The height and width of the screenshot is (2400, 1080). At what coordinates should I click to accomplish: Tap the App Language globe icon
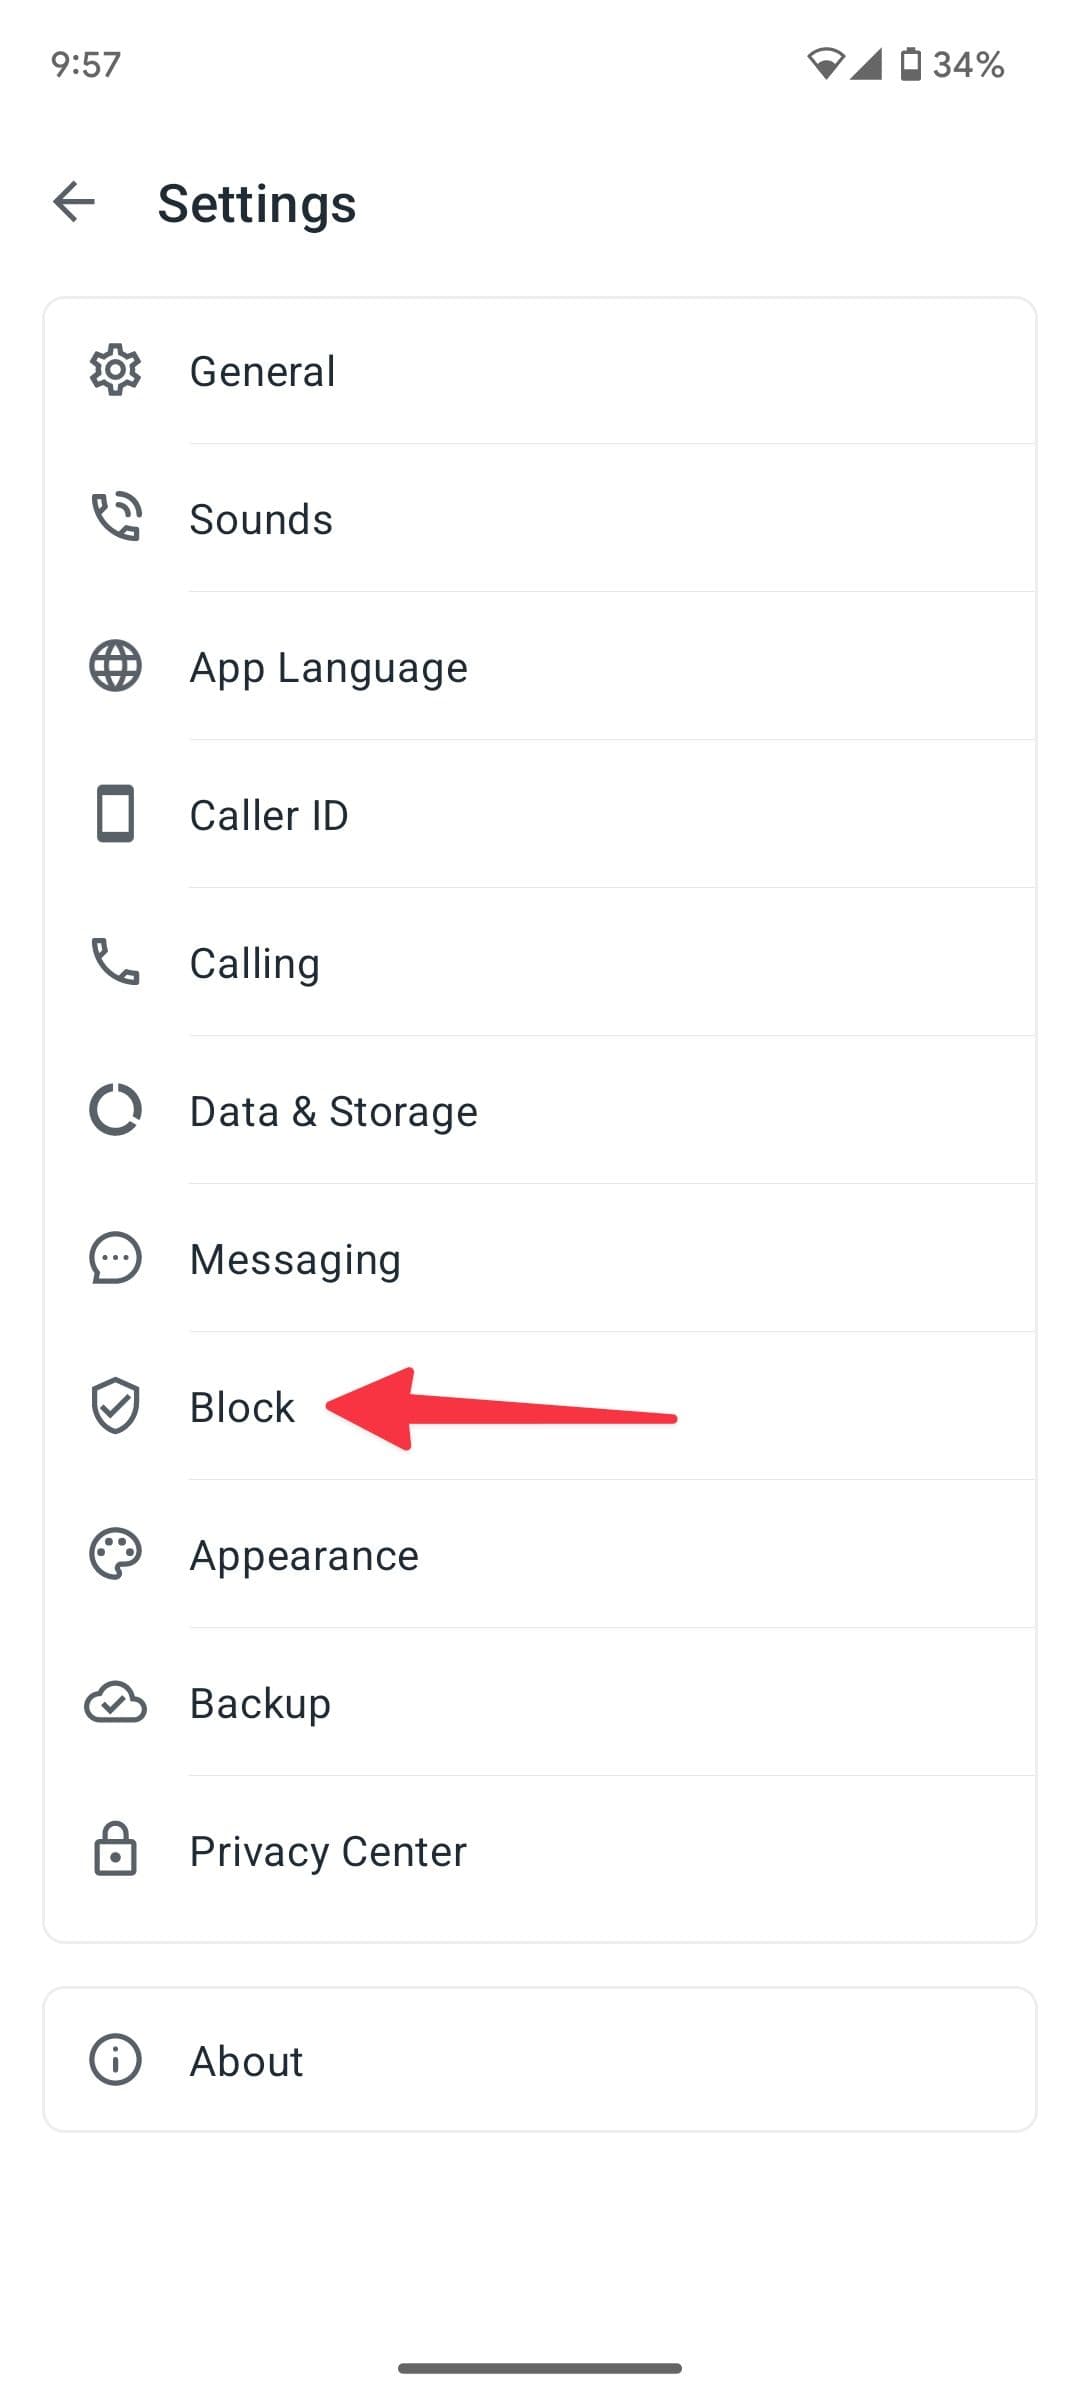pyautogui.click(x=115, y=666)
